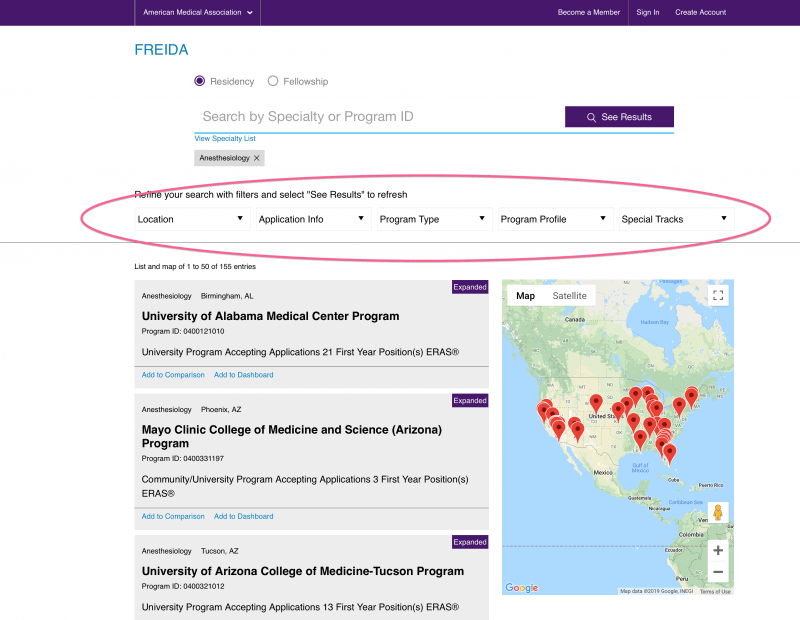Viewport: 800px width, 620px height.
Task: Click the Terms of Use map link
Action: point(715,591)
